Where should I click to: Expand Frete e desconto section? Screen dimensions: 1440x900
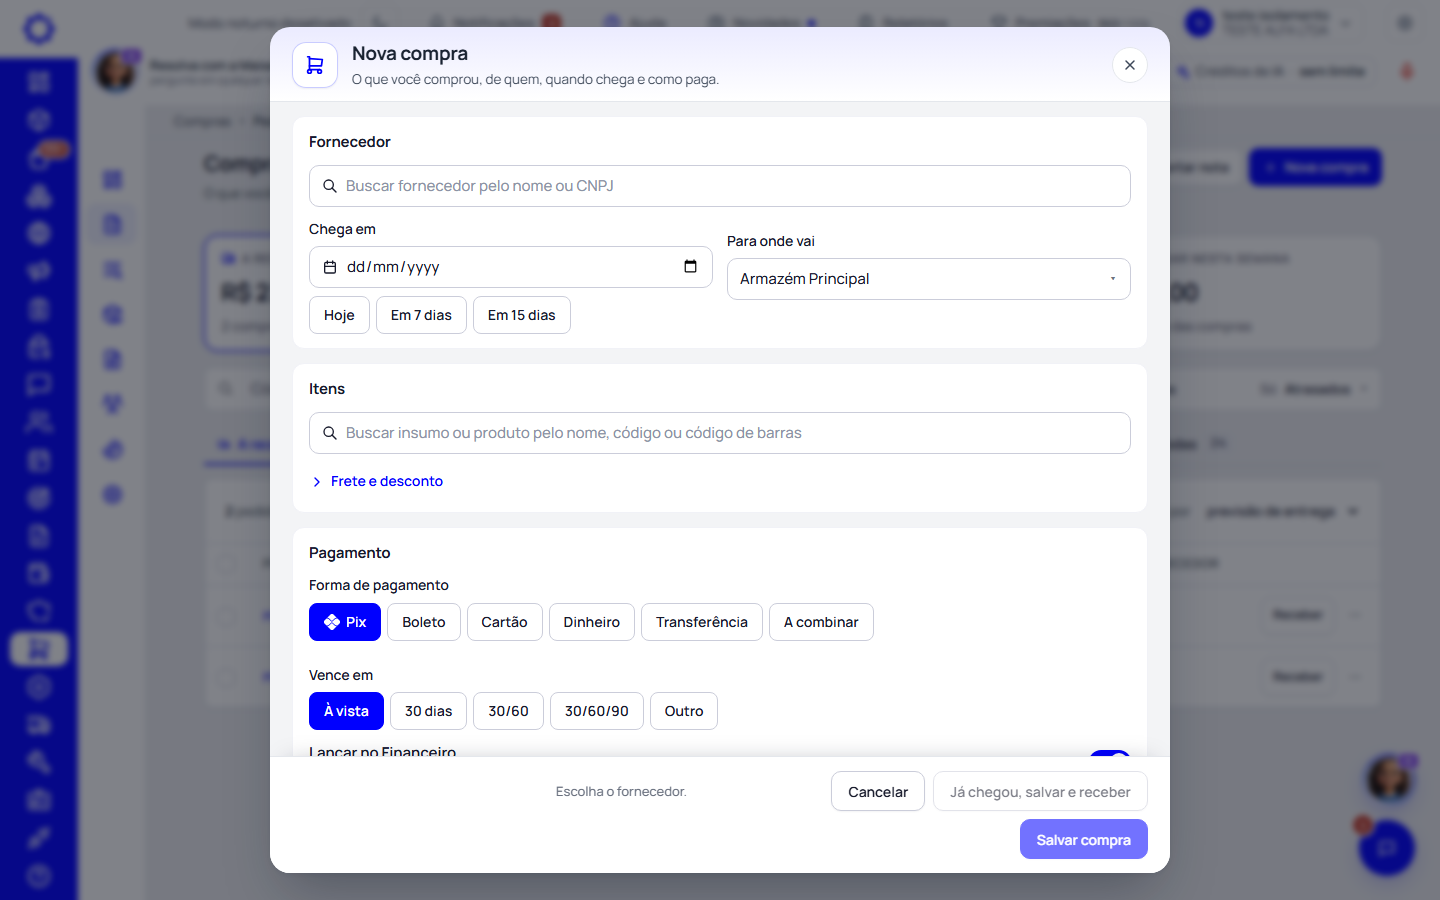tap(377, 481)
